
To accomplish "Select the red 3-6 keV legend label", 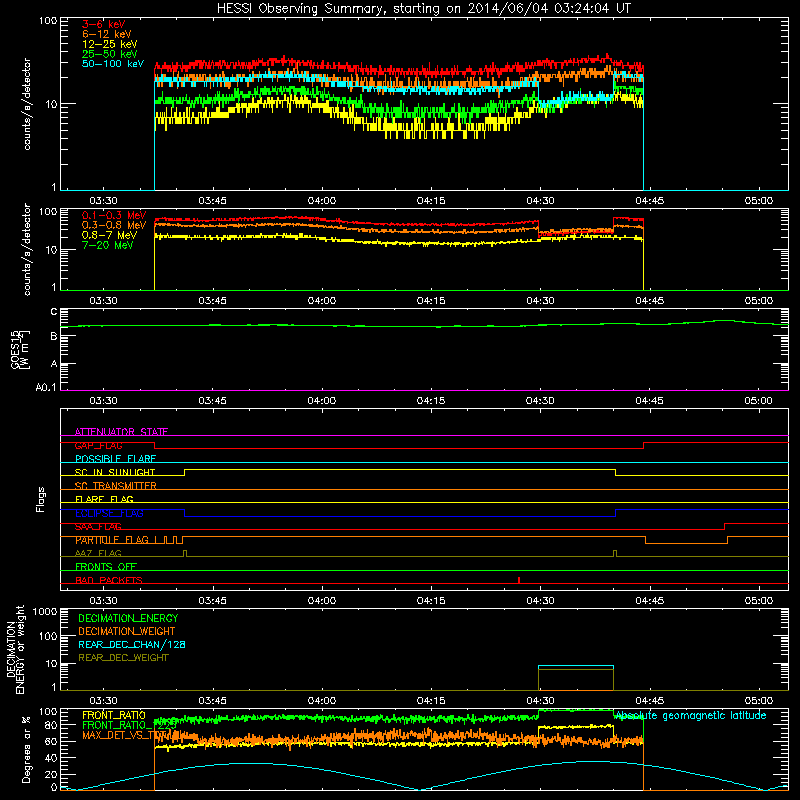I will (x=104, y=24).
